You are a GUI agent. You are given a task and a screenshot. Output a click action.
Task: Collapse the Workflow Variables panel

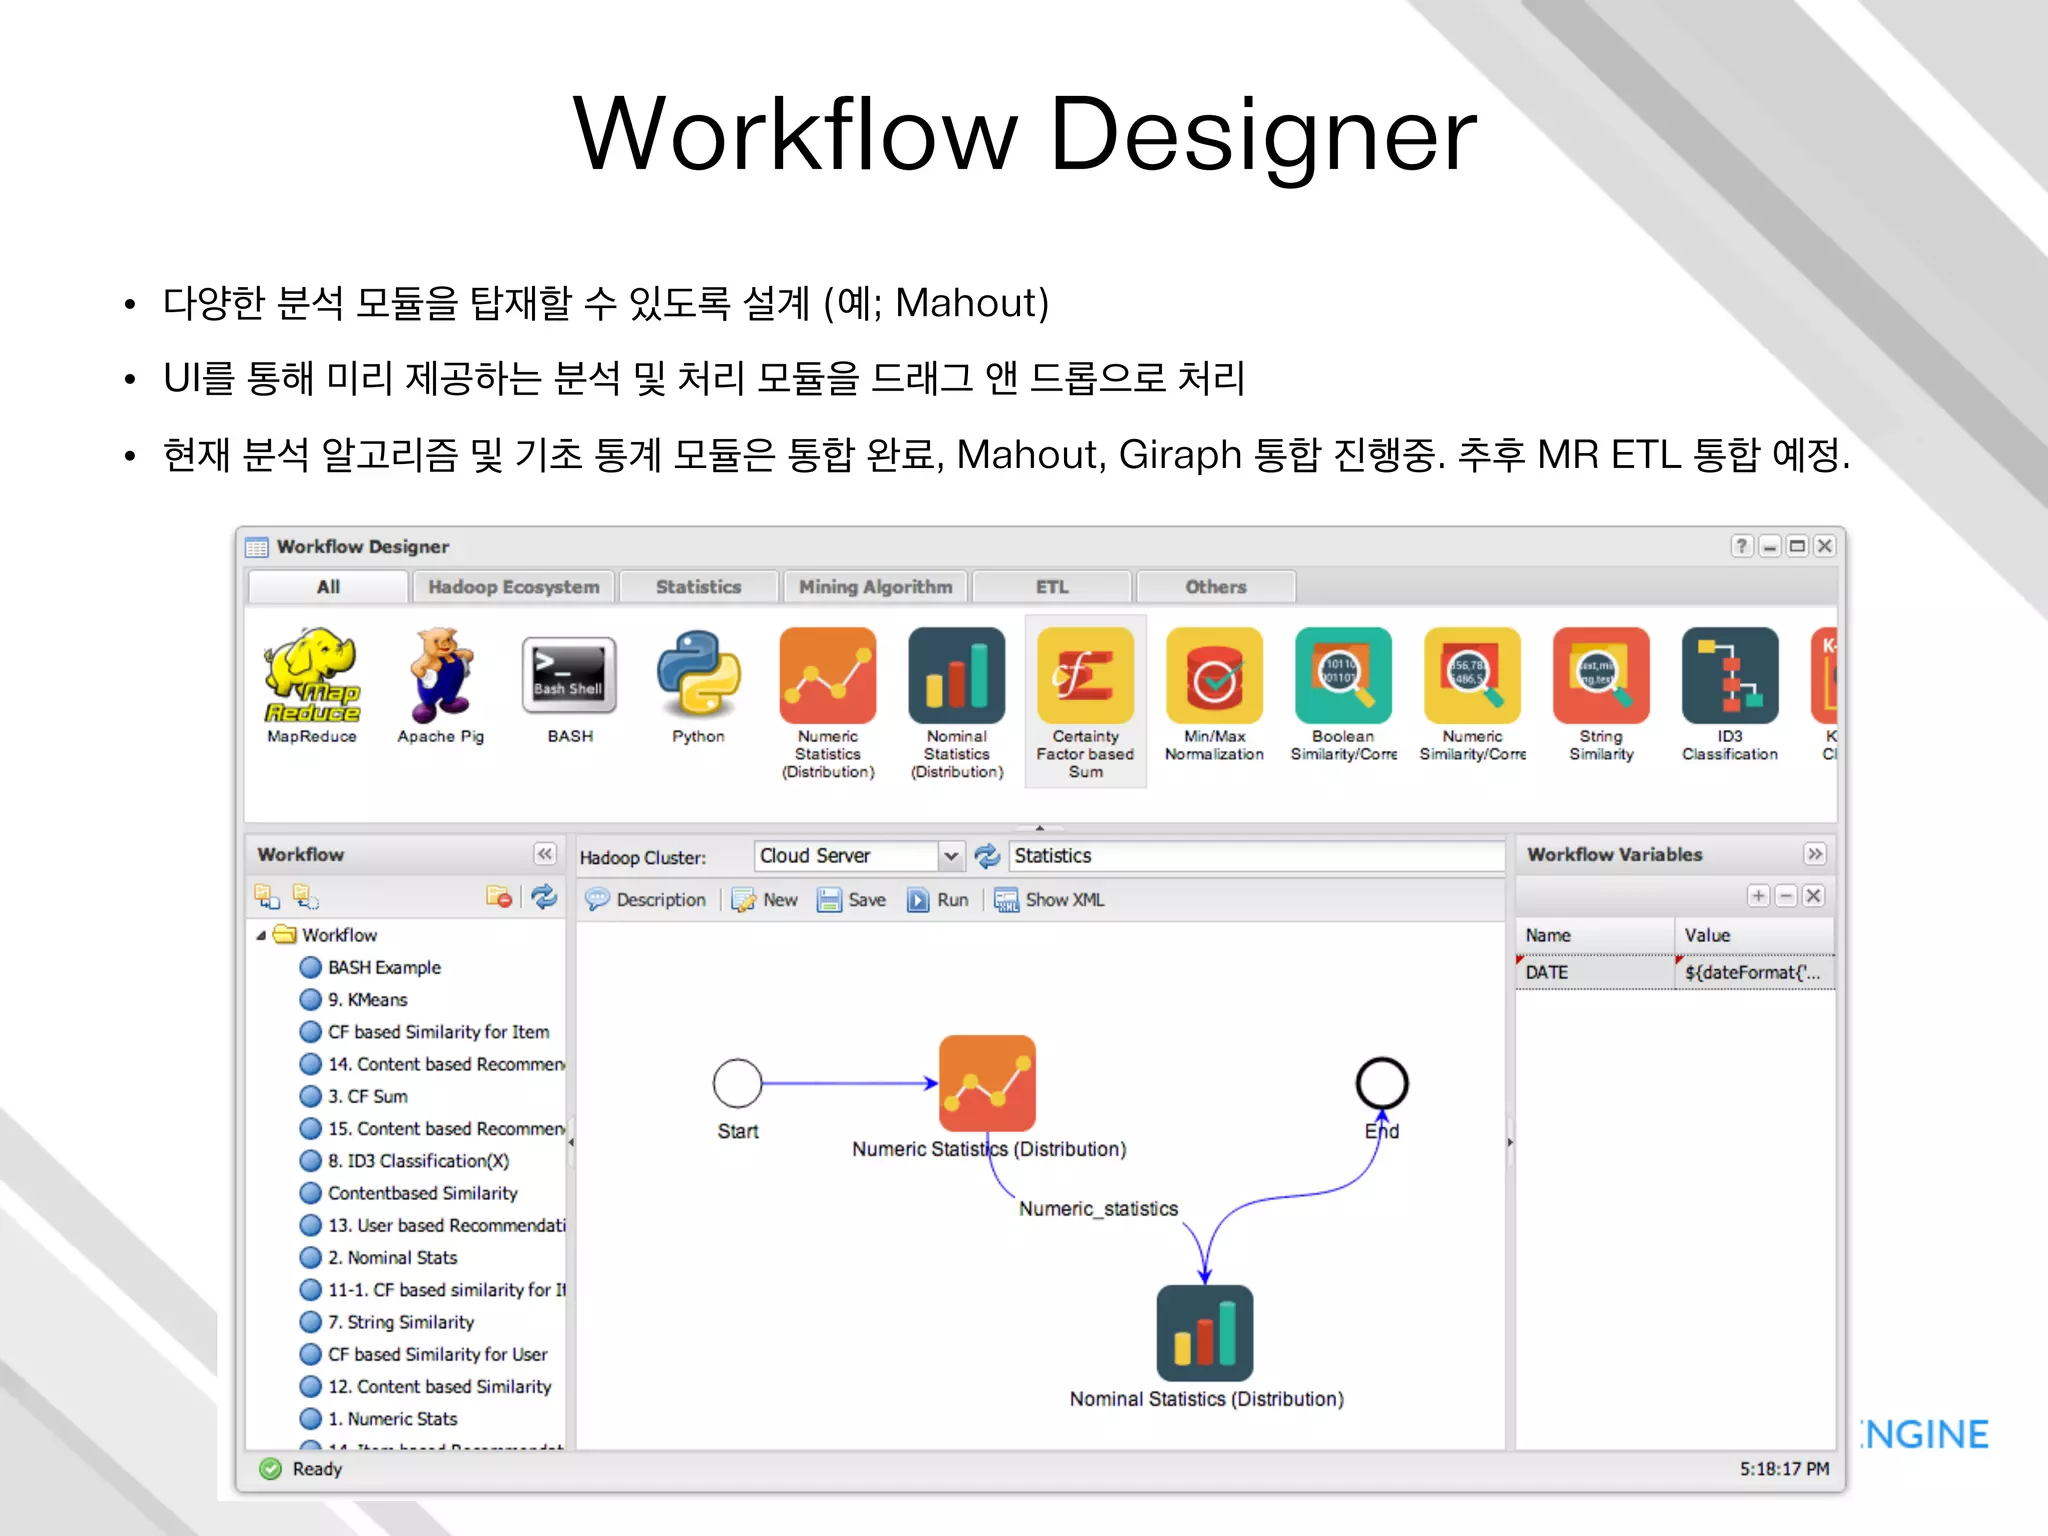(x=1815, y=854)
